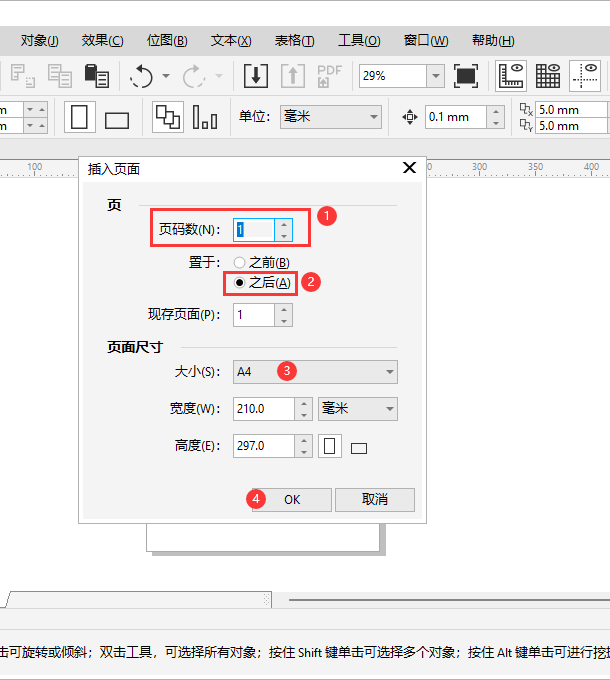Open the 位图(B) menu

pos(167,41)
